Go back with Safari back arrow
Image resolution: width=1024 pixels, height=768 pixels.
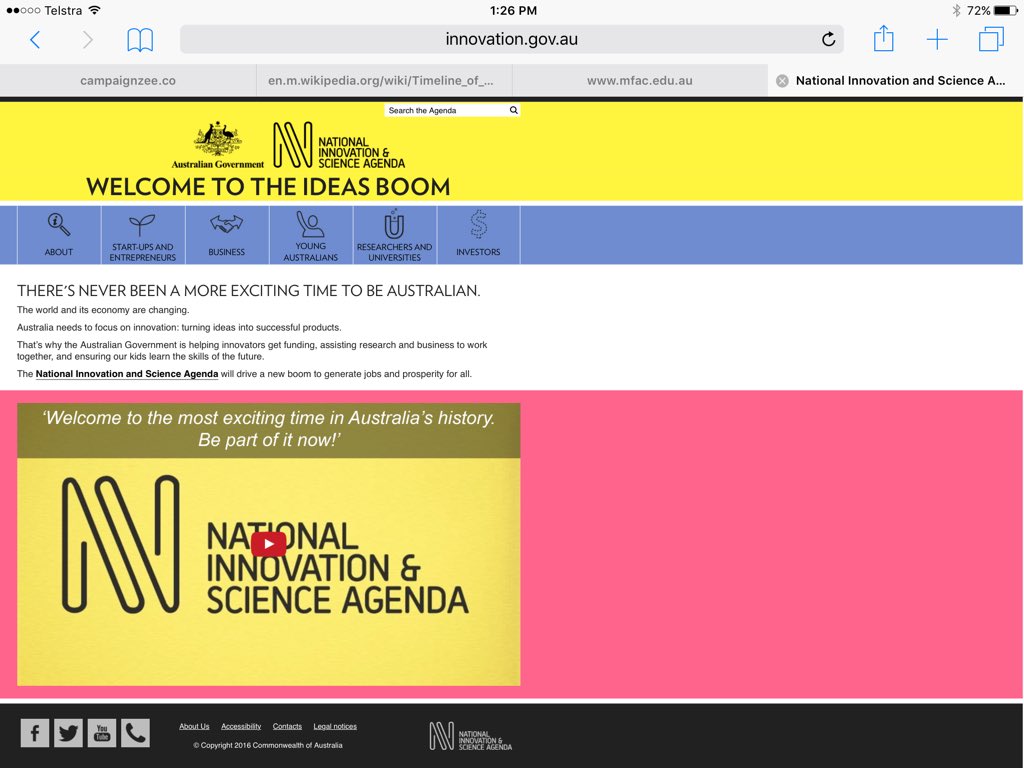(35, 40)
